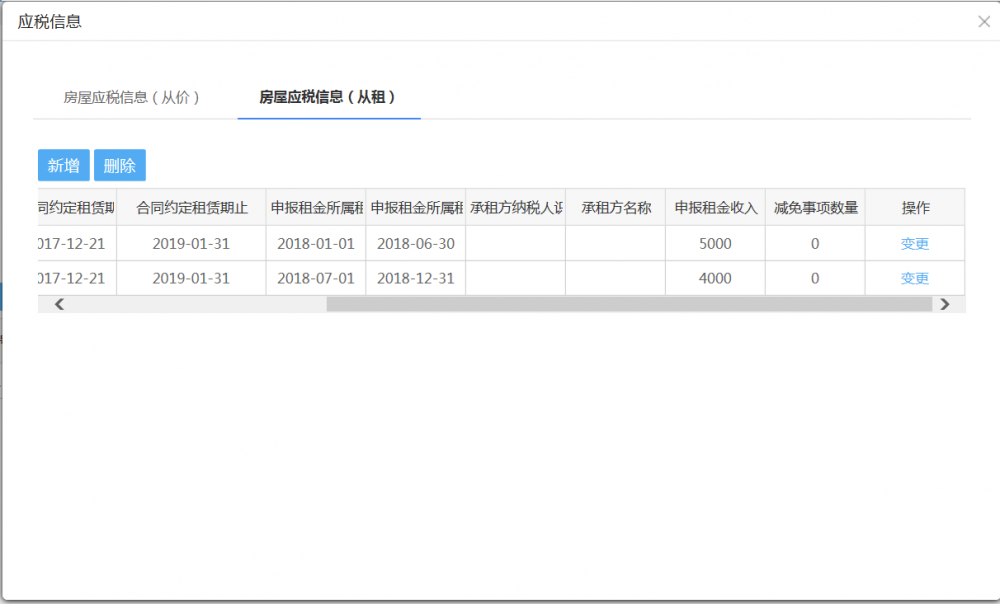Image resolution: width=1000 pixels, height=604 pixels.
Task: Click the 2018-06-30 date cell
Action: [415, 243]
